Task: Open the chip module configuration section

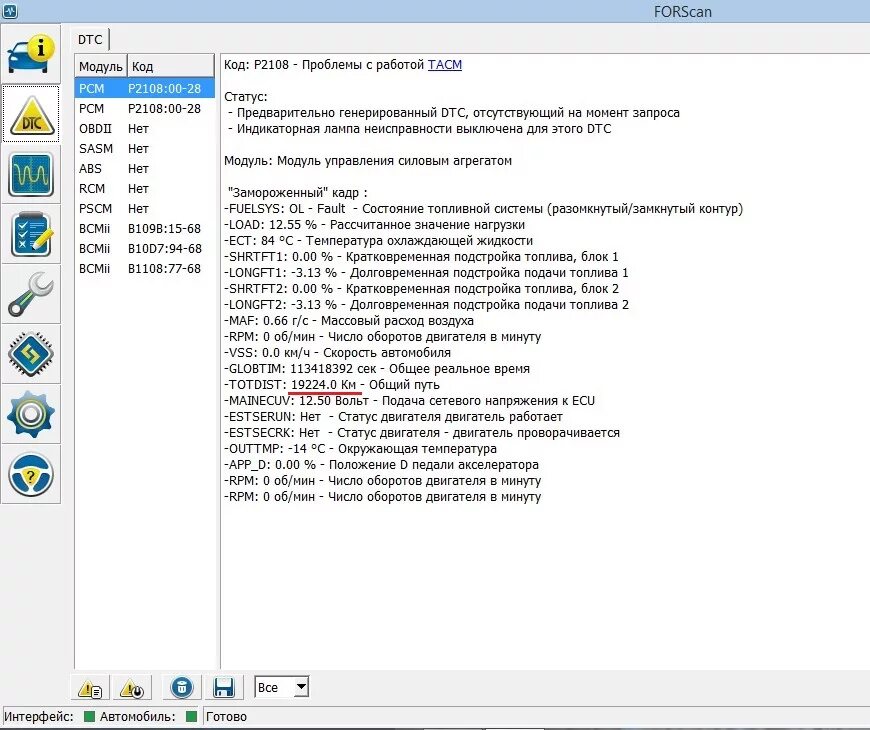Action: 31,354
